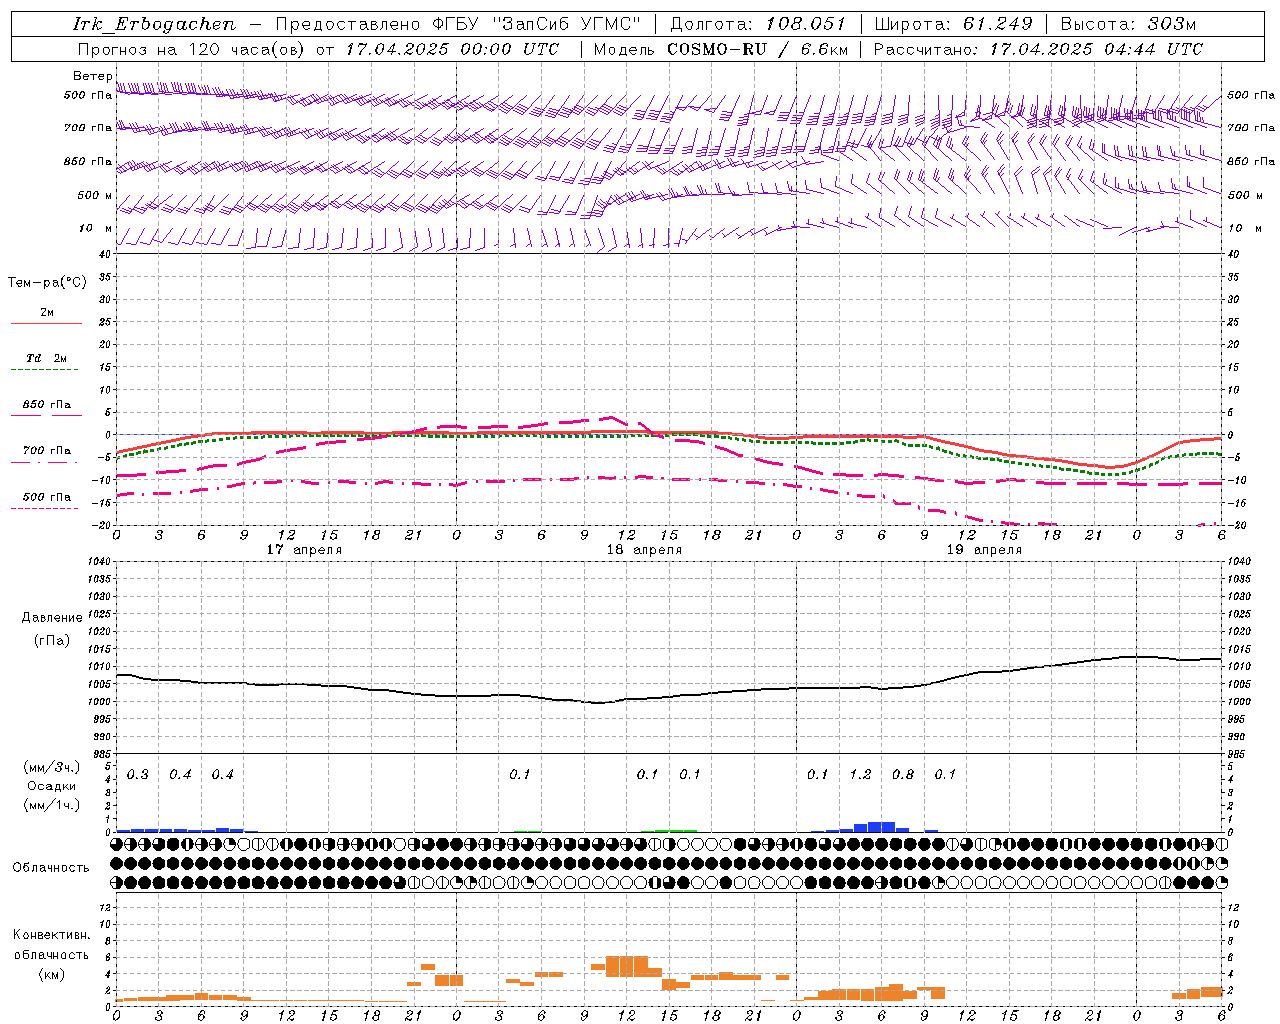The image size is (1280, 1024).
Task: Click the 'Осадки' precipitation label
Action: click(52, 786)
